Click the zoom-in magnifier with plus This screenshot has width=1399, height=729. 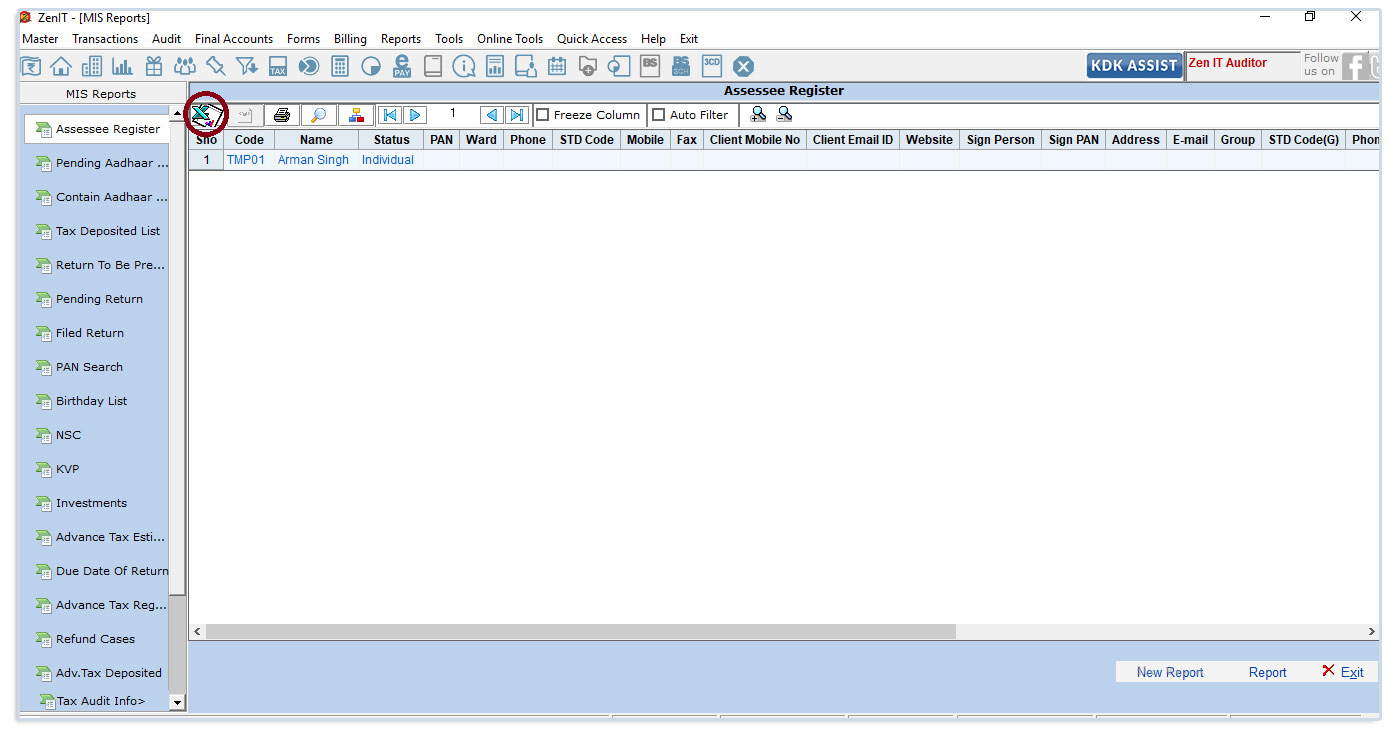[x=758, y=114]
